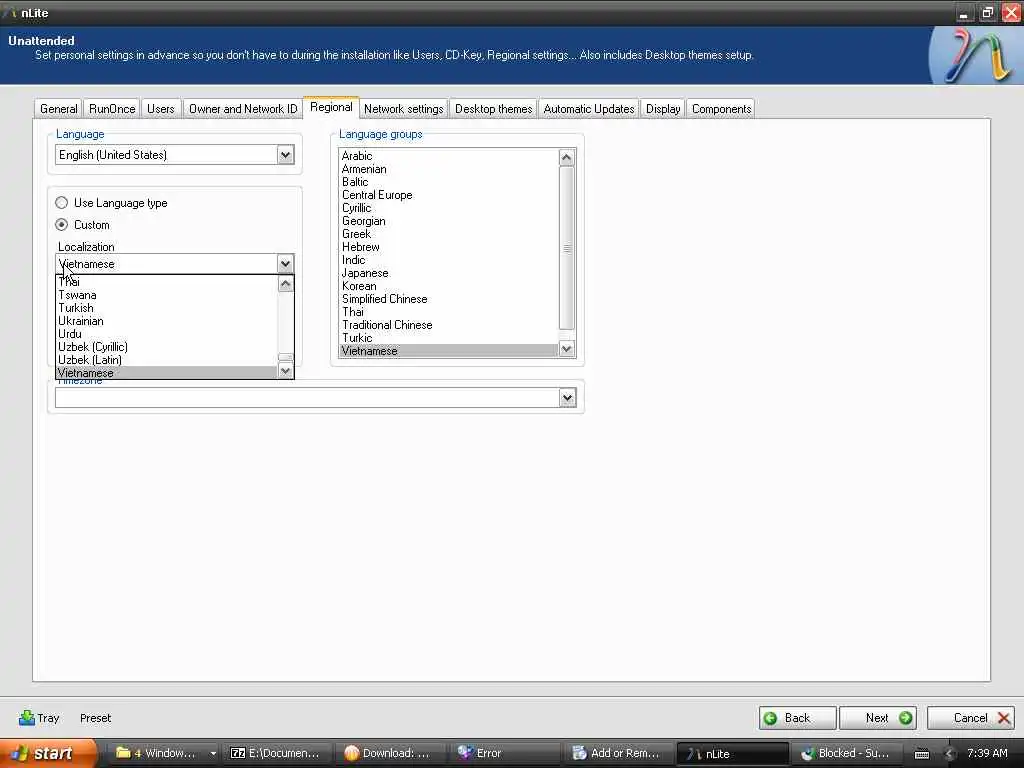Select Arabic in Language groups
This screenshot has width=1024, height=768.
[449, 156]
